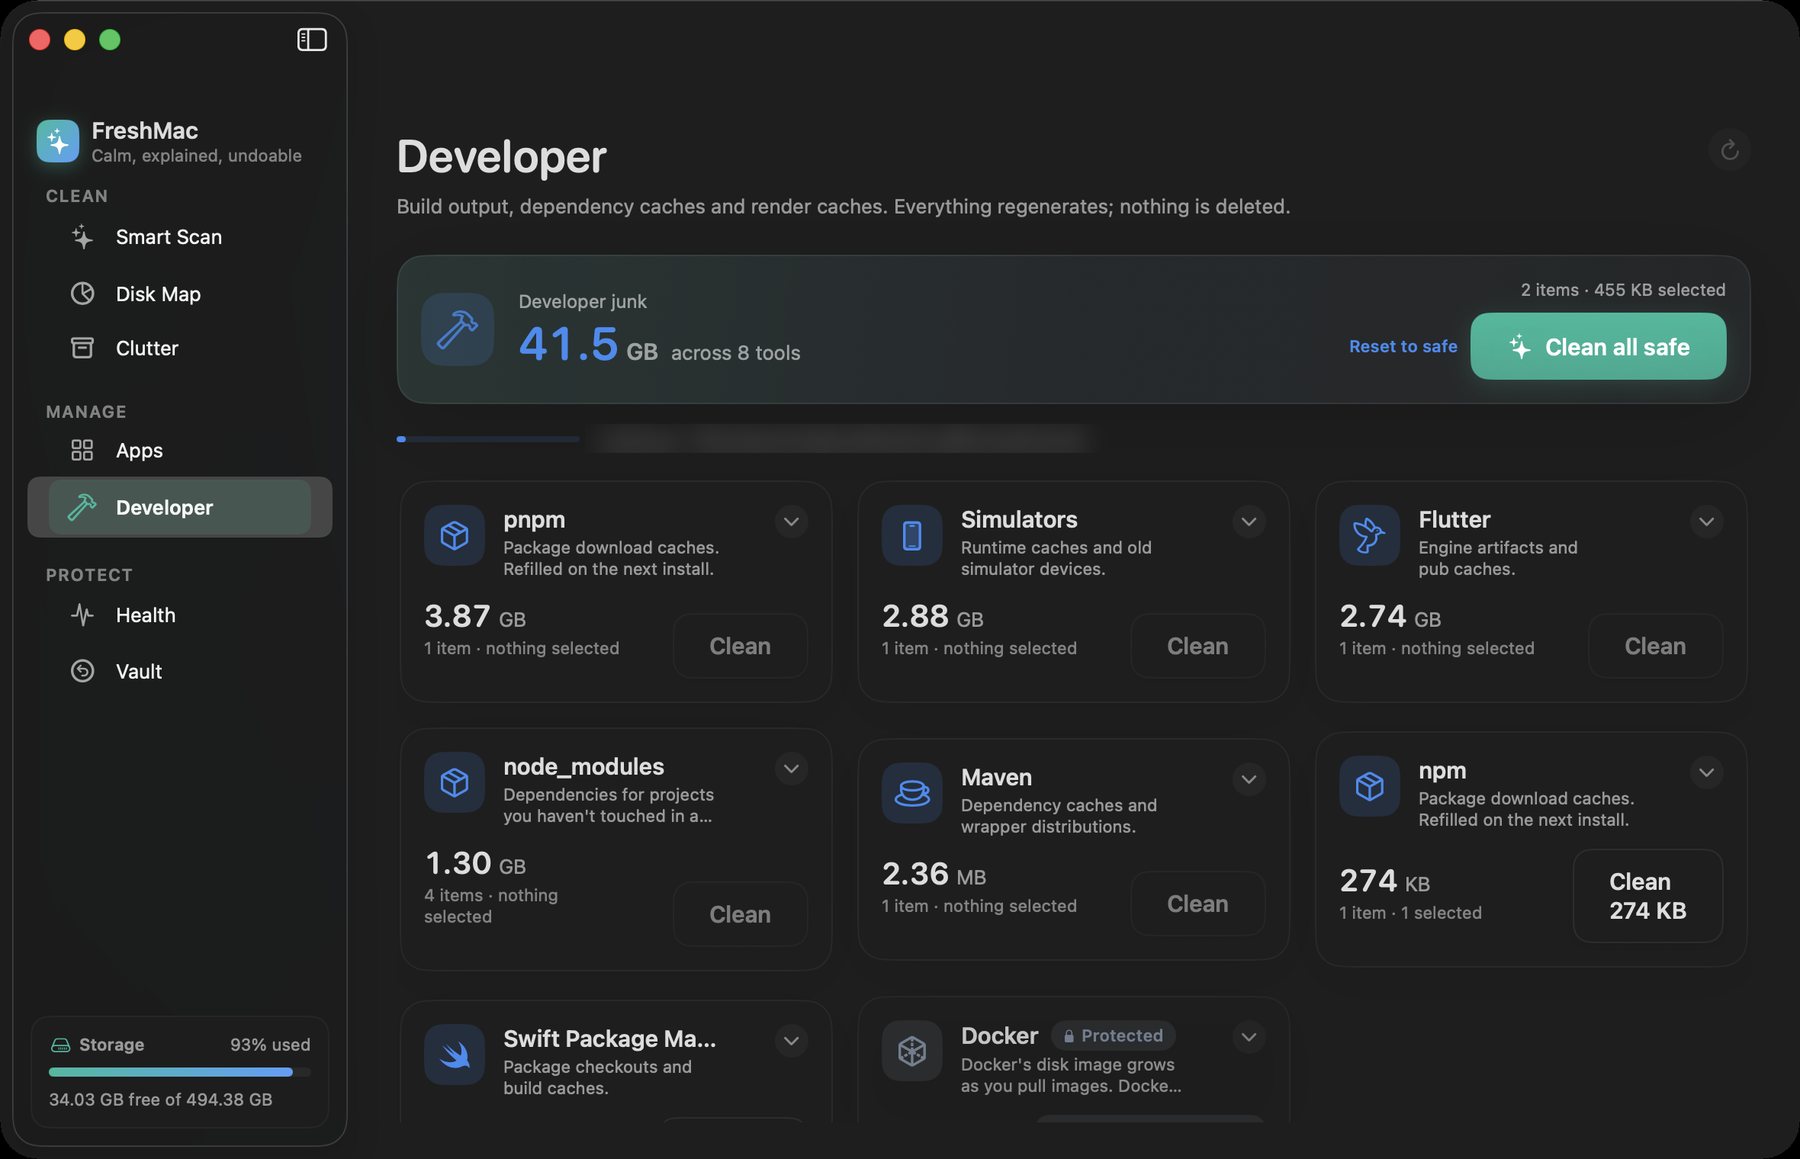
Task: Expand the Simulators card chevron
Action: [x=1249, y=521]
